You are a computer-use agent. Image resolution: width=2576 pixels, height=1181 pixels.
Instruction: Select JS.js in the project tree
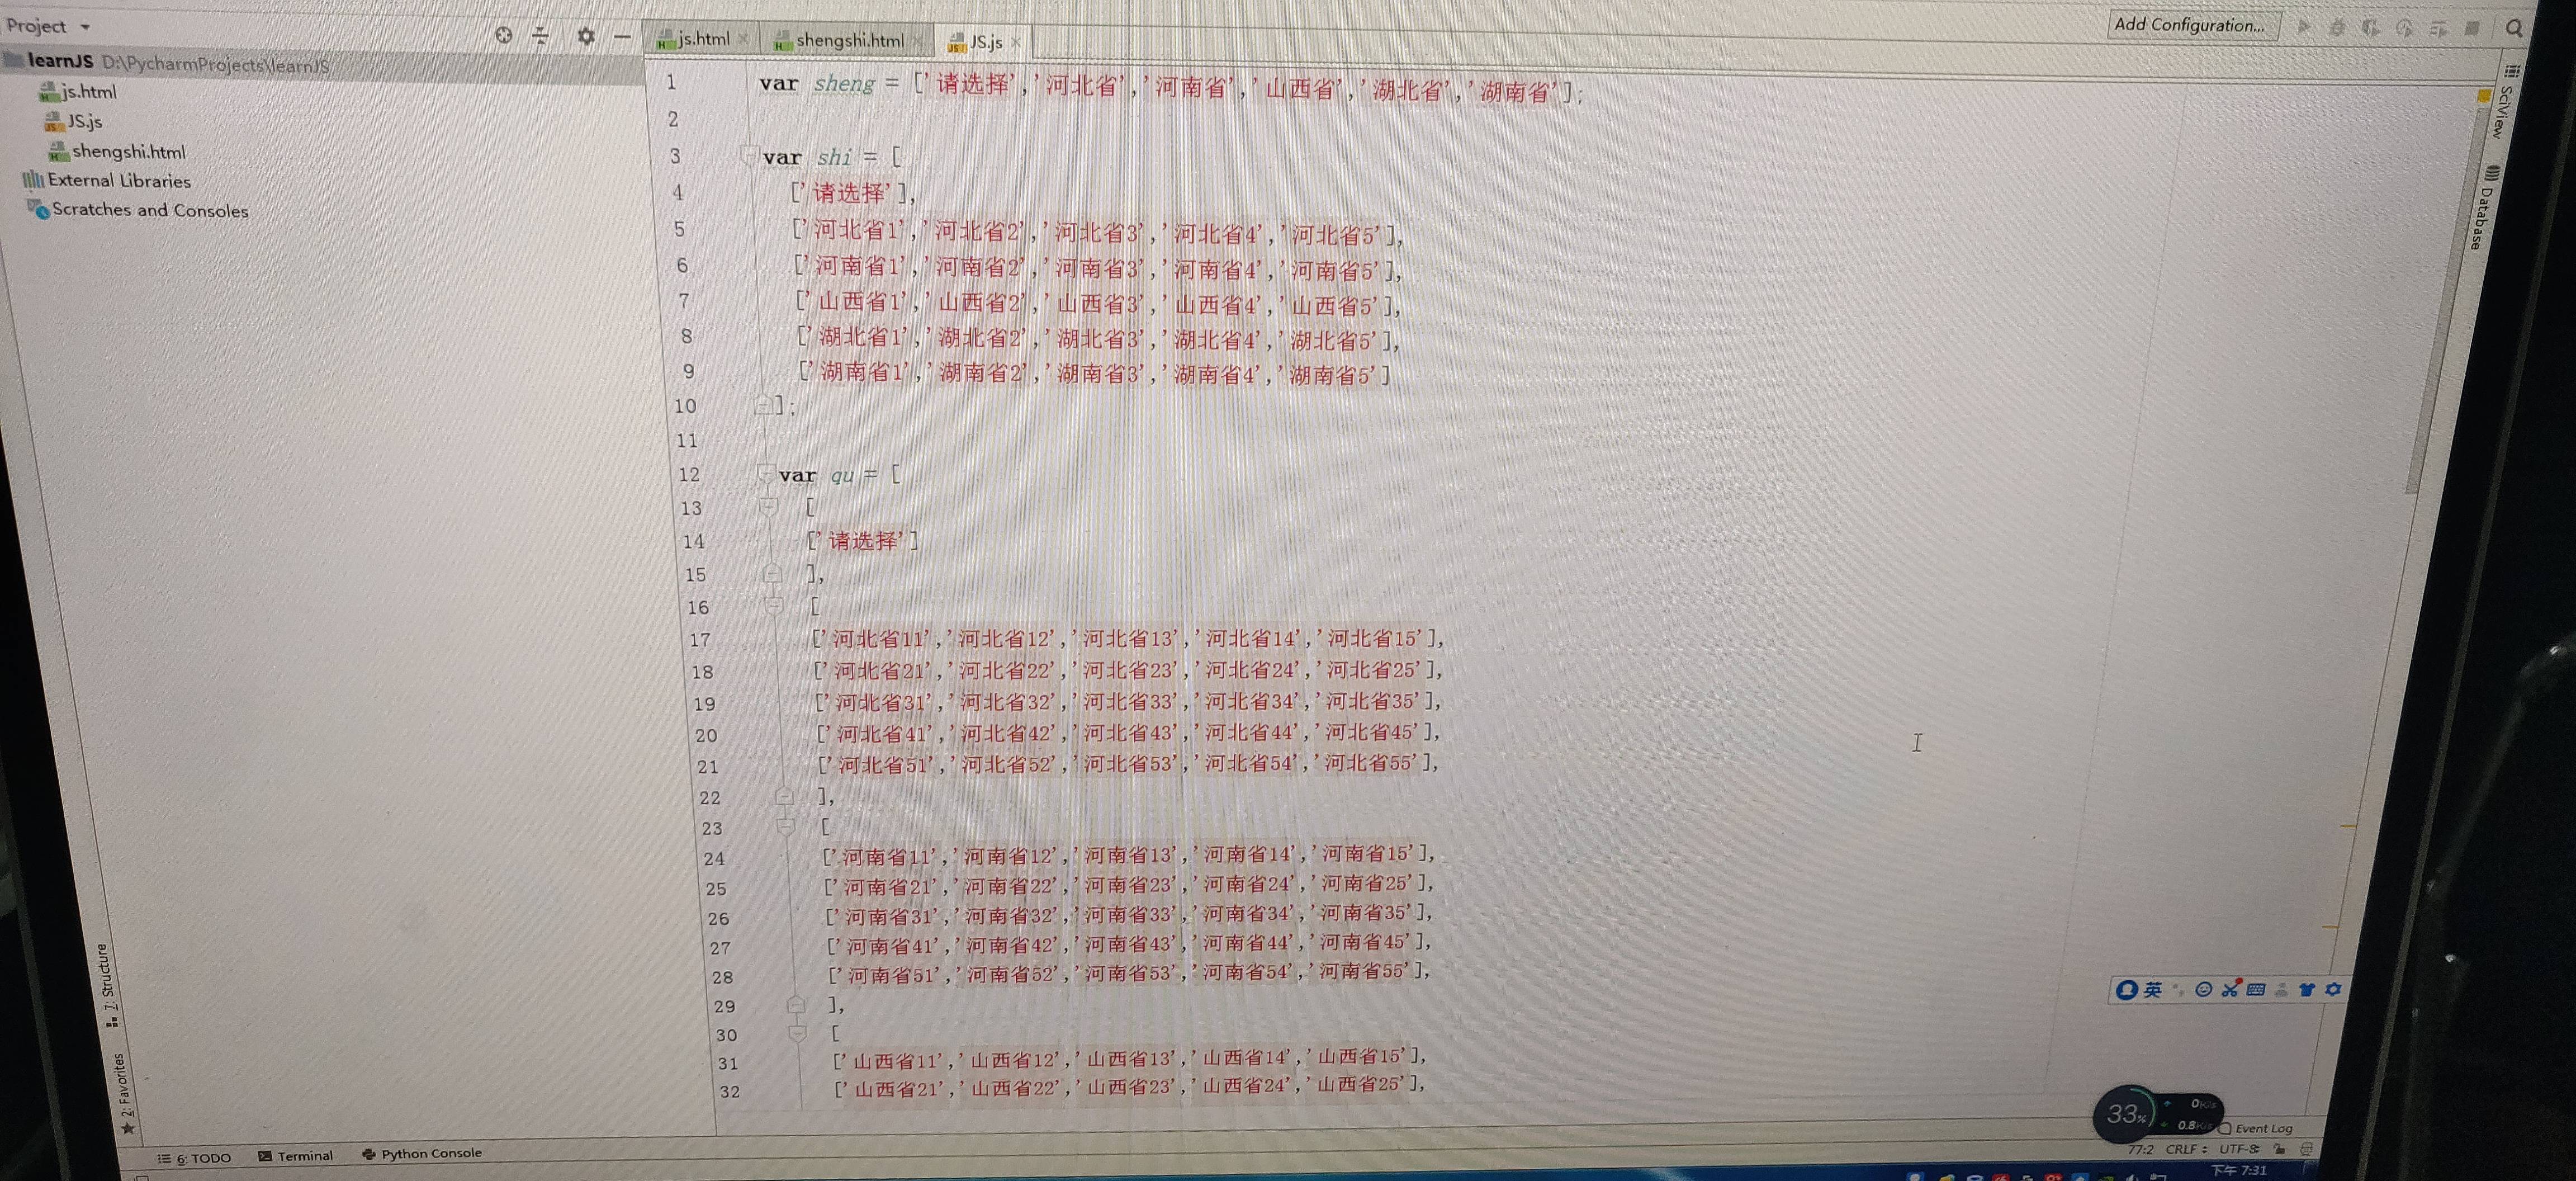tap(84, 121)
